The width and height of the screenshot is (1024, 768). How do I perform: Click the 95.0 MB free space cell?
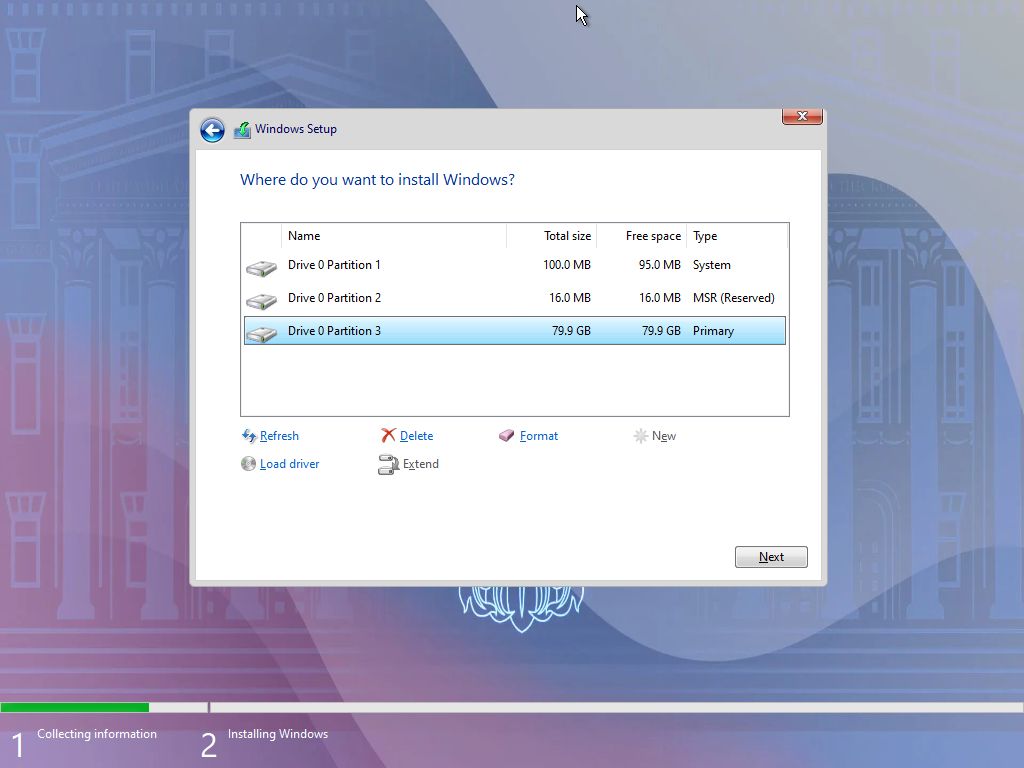pyautogui.click(x=660, y=265)
